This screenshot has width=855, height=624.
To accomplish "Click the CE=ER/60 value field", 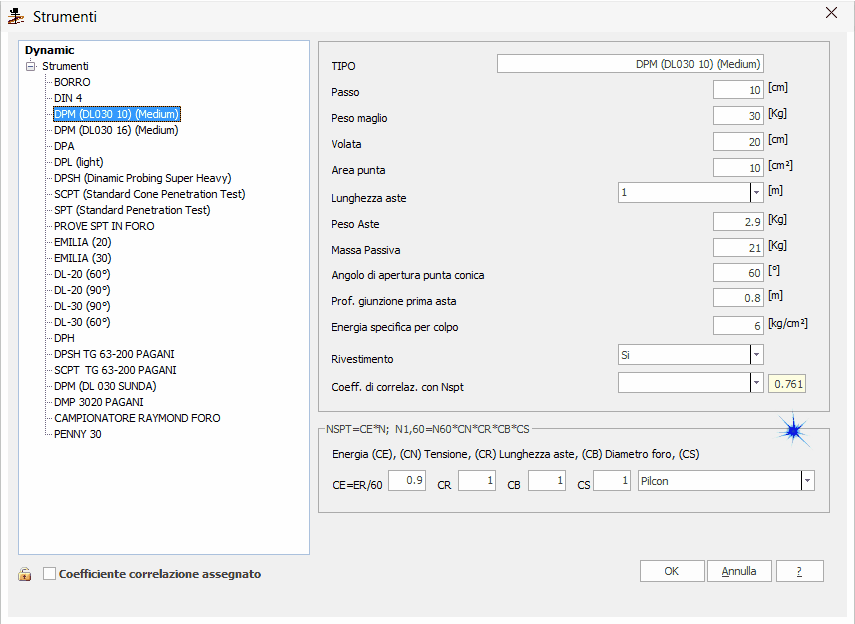I will [x=407, y=481].
